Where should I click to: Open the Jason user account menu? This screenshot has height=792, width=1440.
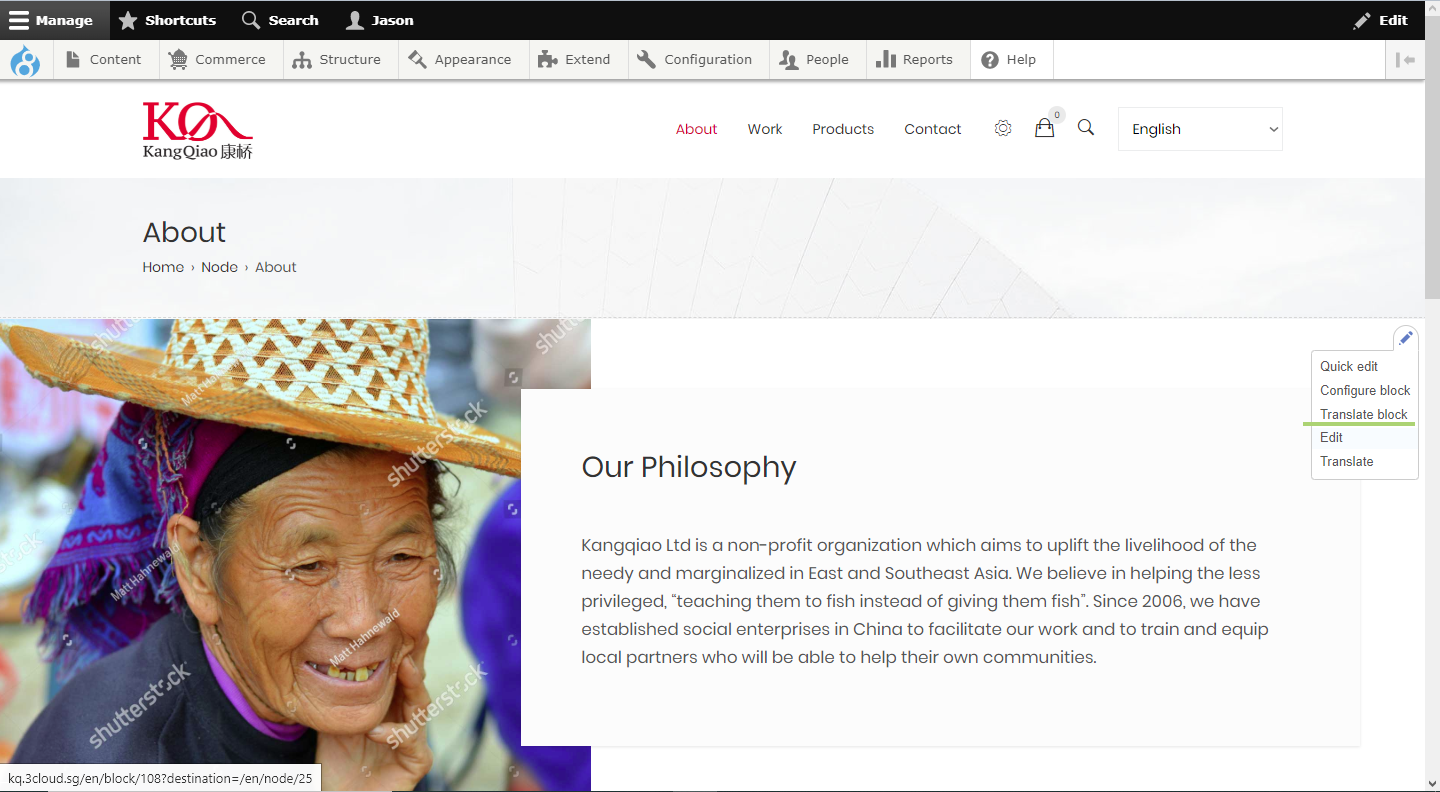(380, 20)
